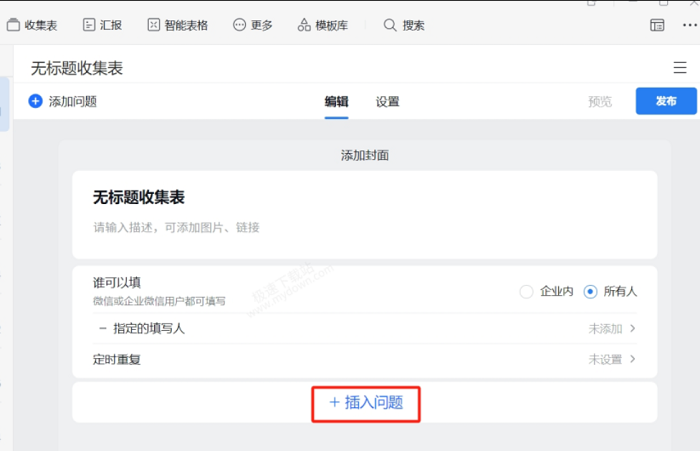This screenshot has height=451, width=700.
Task: Expand 定时重复 未设置 chevron
Action: (x=632, y=359)
